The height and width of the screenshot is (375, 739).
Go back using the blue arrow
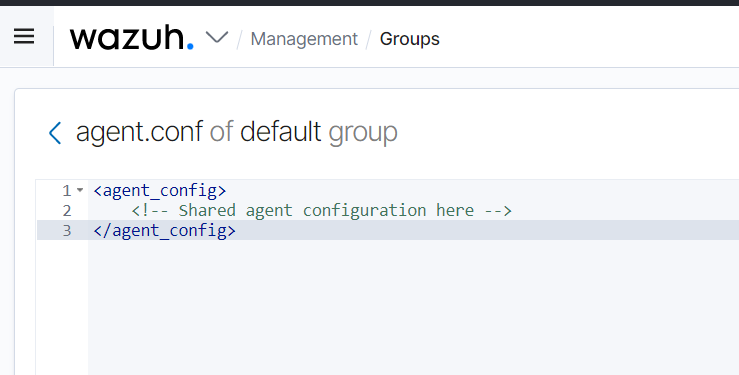(55, 133)
